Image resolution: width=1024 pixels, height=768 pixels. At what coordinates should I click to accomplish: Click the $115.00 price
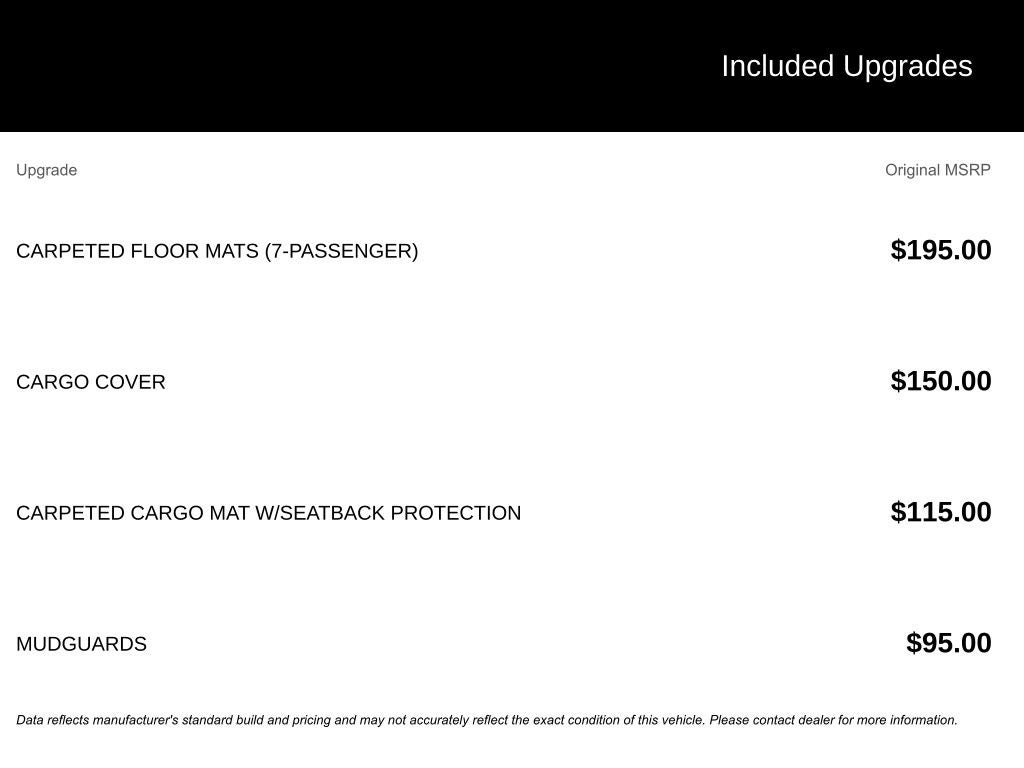pos(940,512)
